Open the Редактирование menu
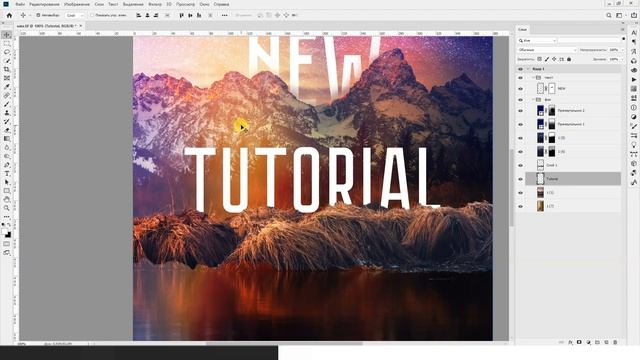 tap(44, 4)
